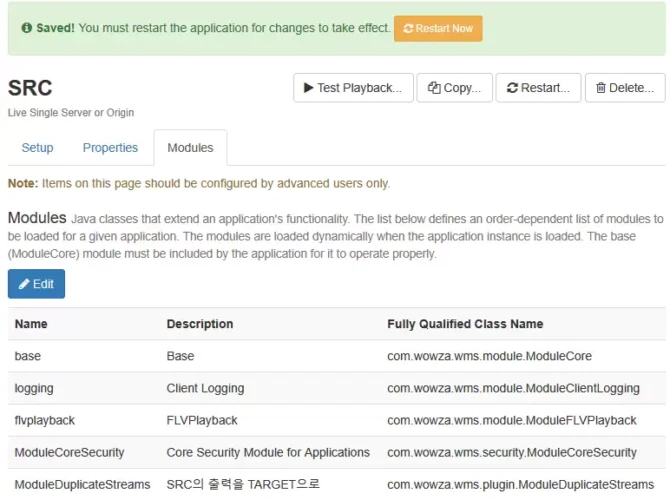Select the base module row
670x500 pixels.
[x=336, y=356]
